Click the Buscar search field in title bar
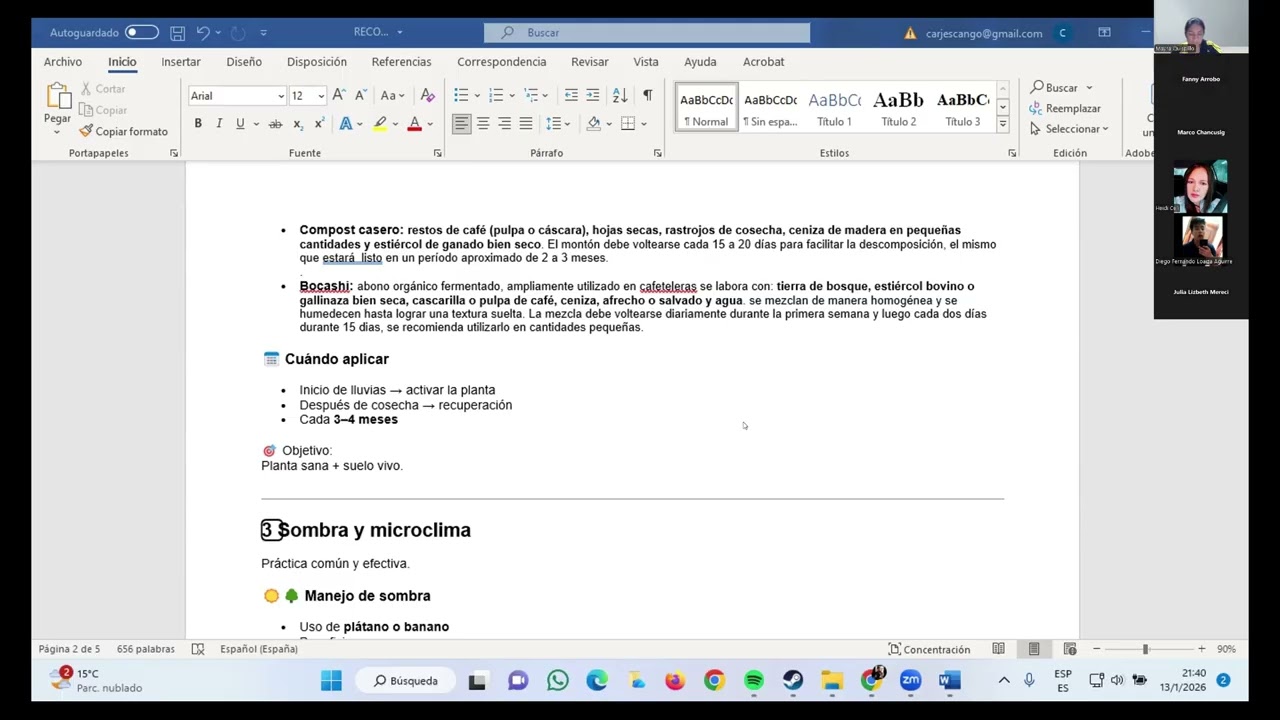Image resolution: width=1280 pixels, height=720 pixels. (647, 33)
